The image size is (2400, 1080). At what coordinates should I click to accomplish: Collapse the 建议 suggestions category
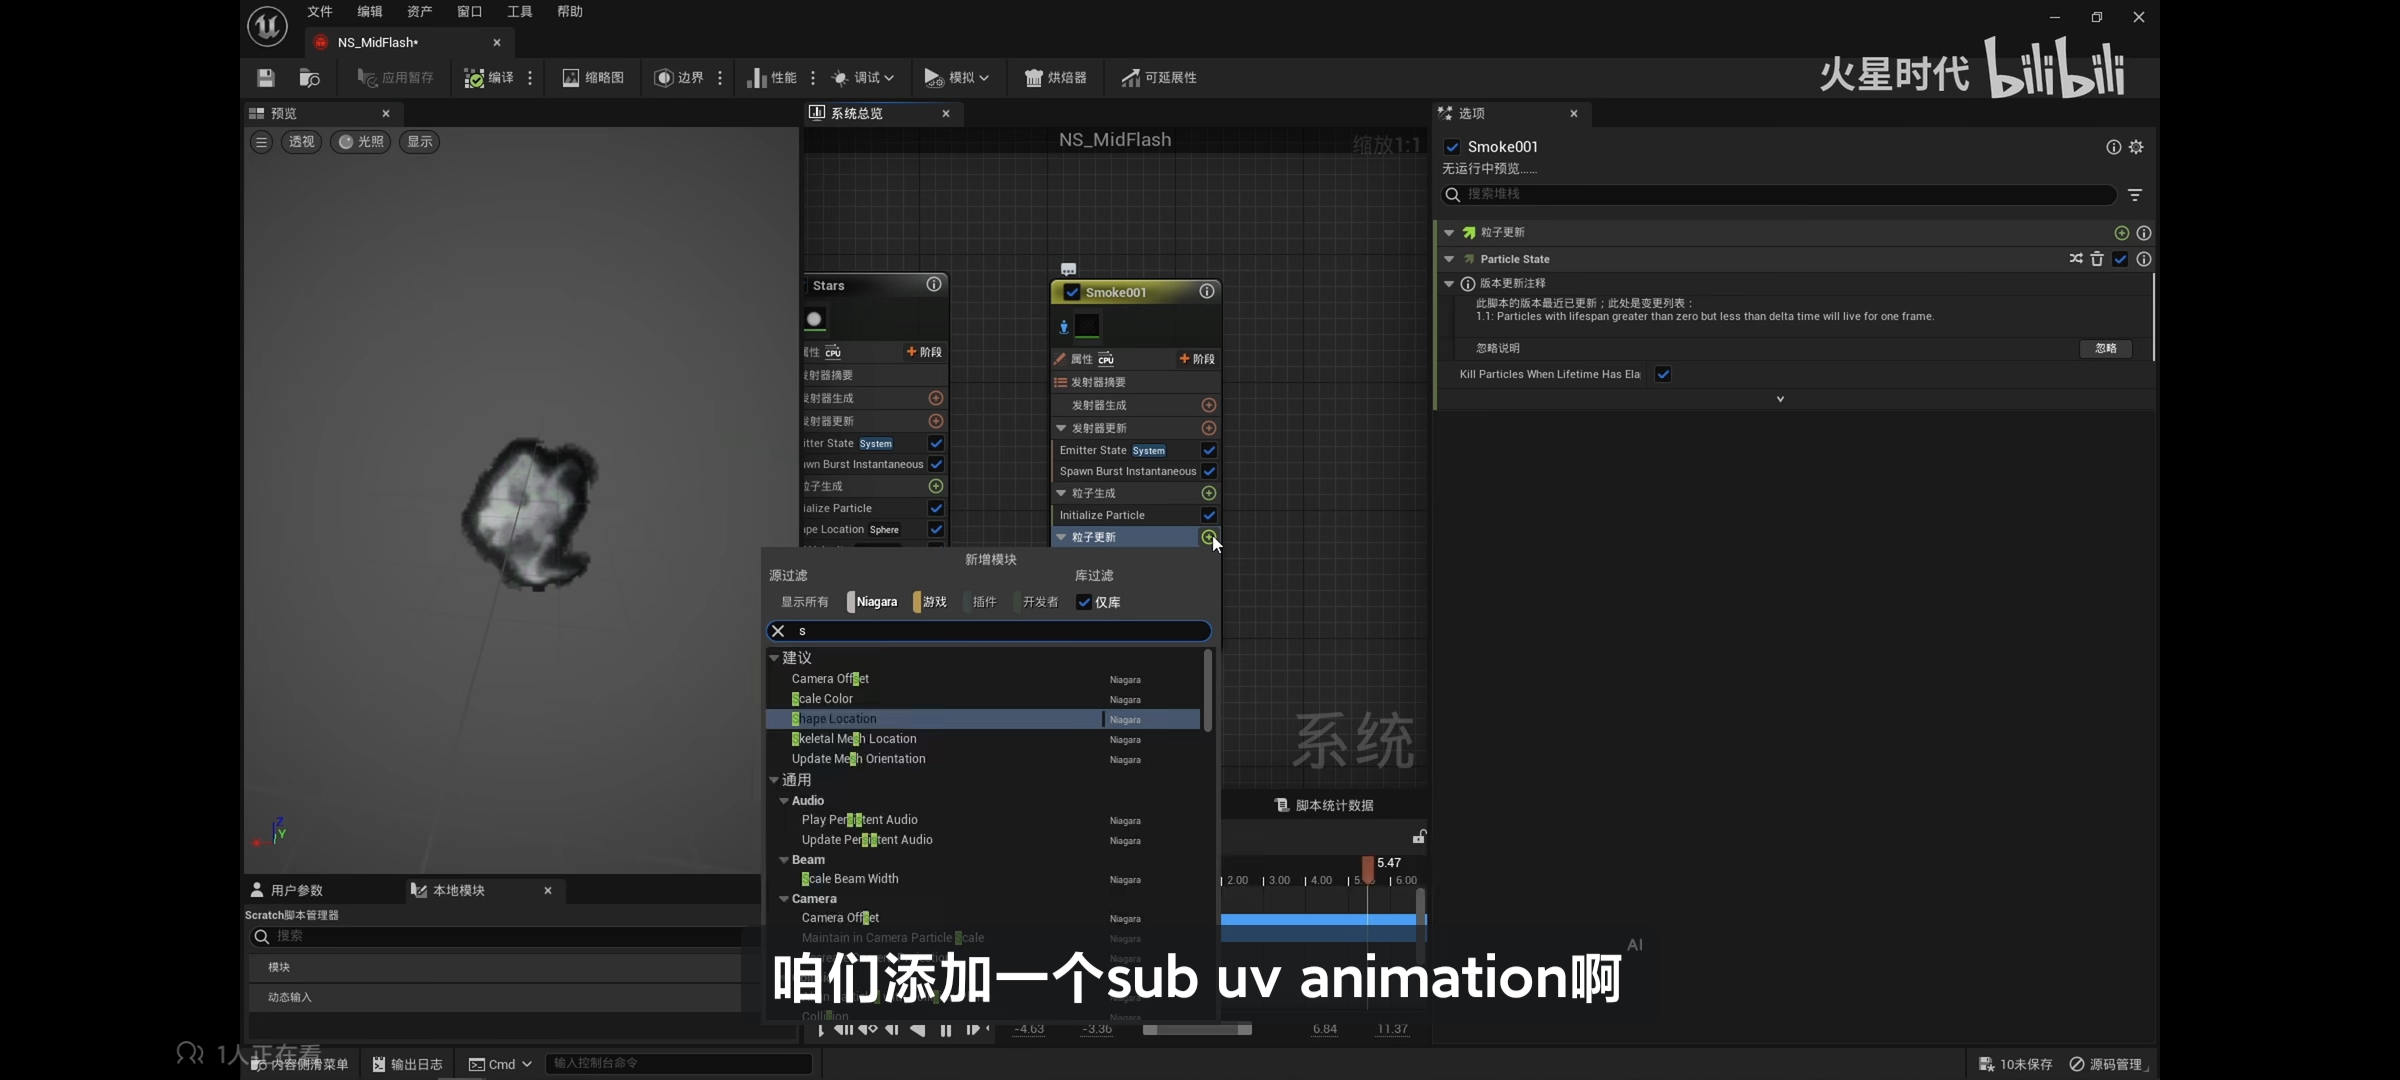pyautogui.click(x=774, y=658)
